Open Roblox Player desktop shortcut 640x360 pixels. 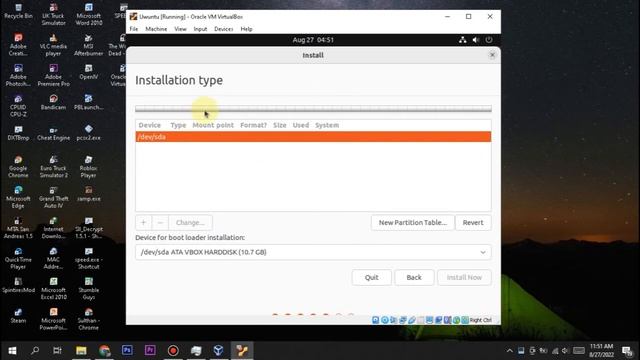point(89,167)
